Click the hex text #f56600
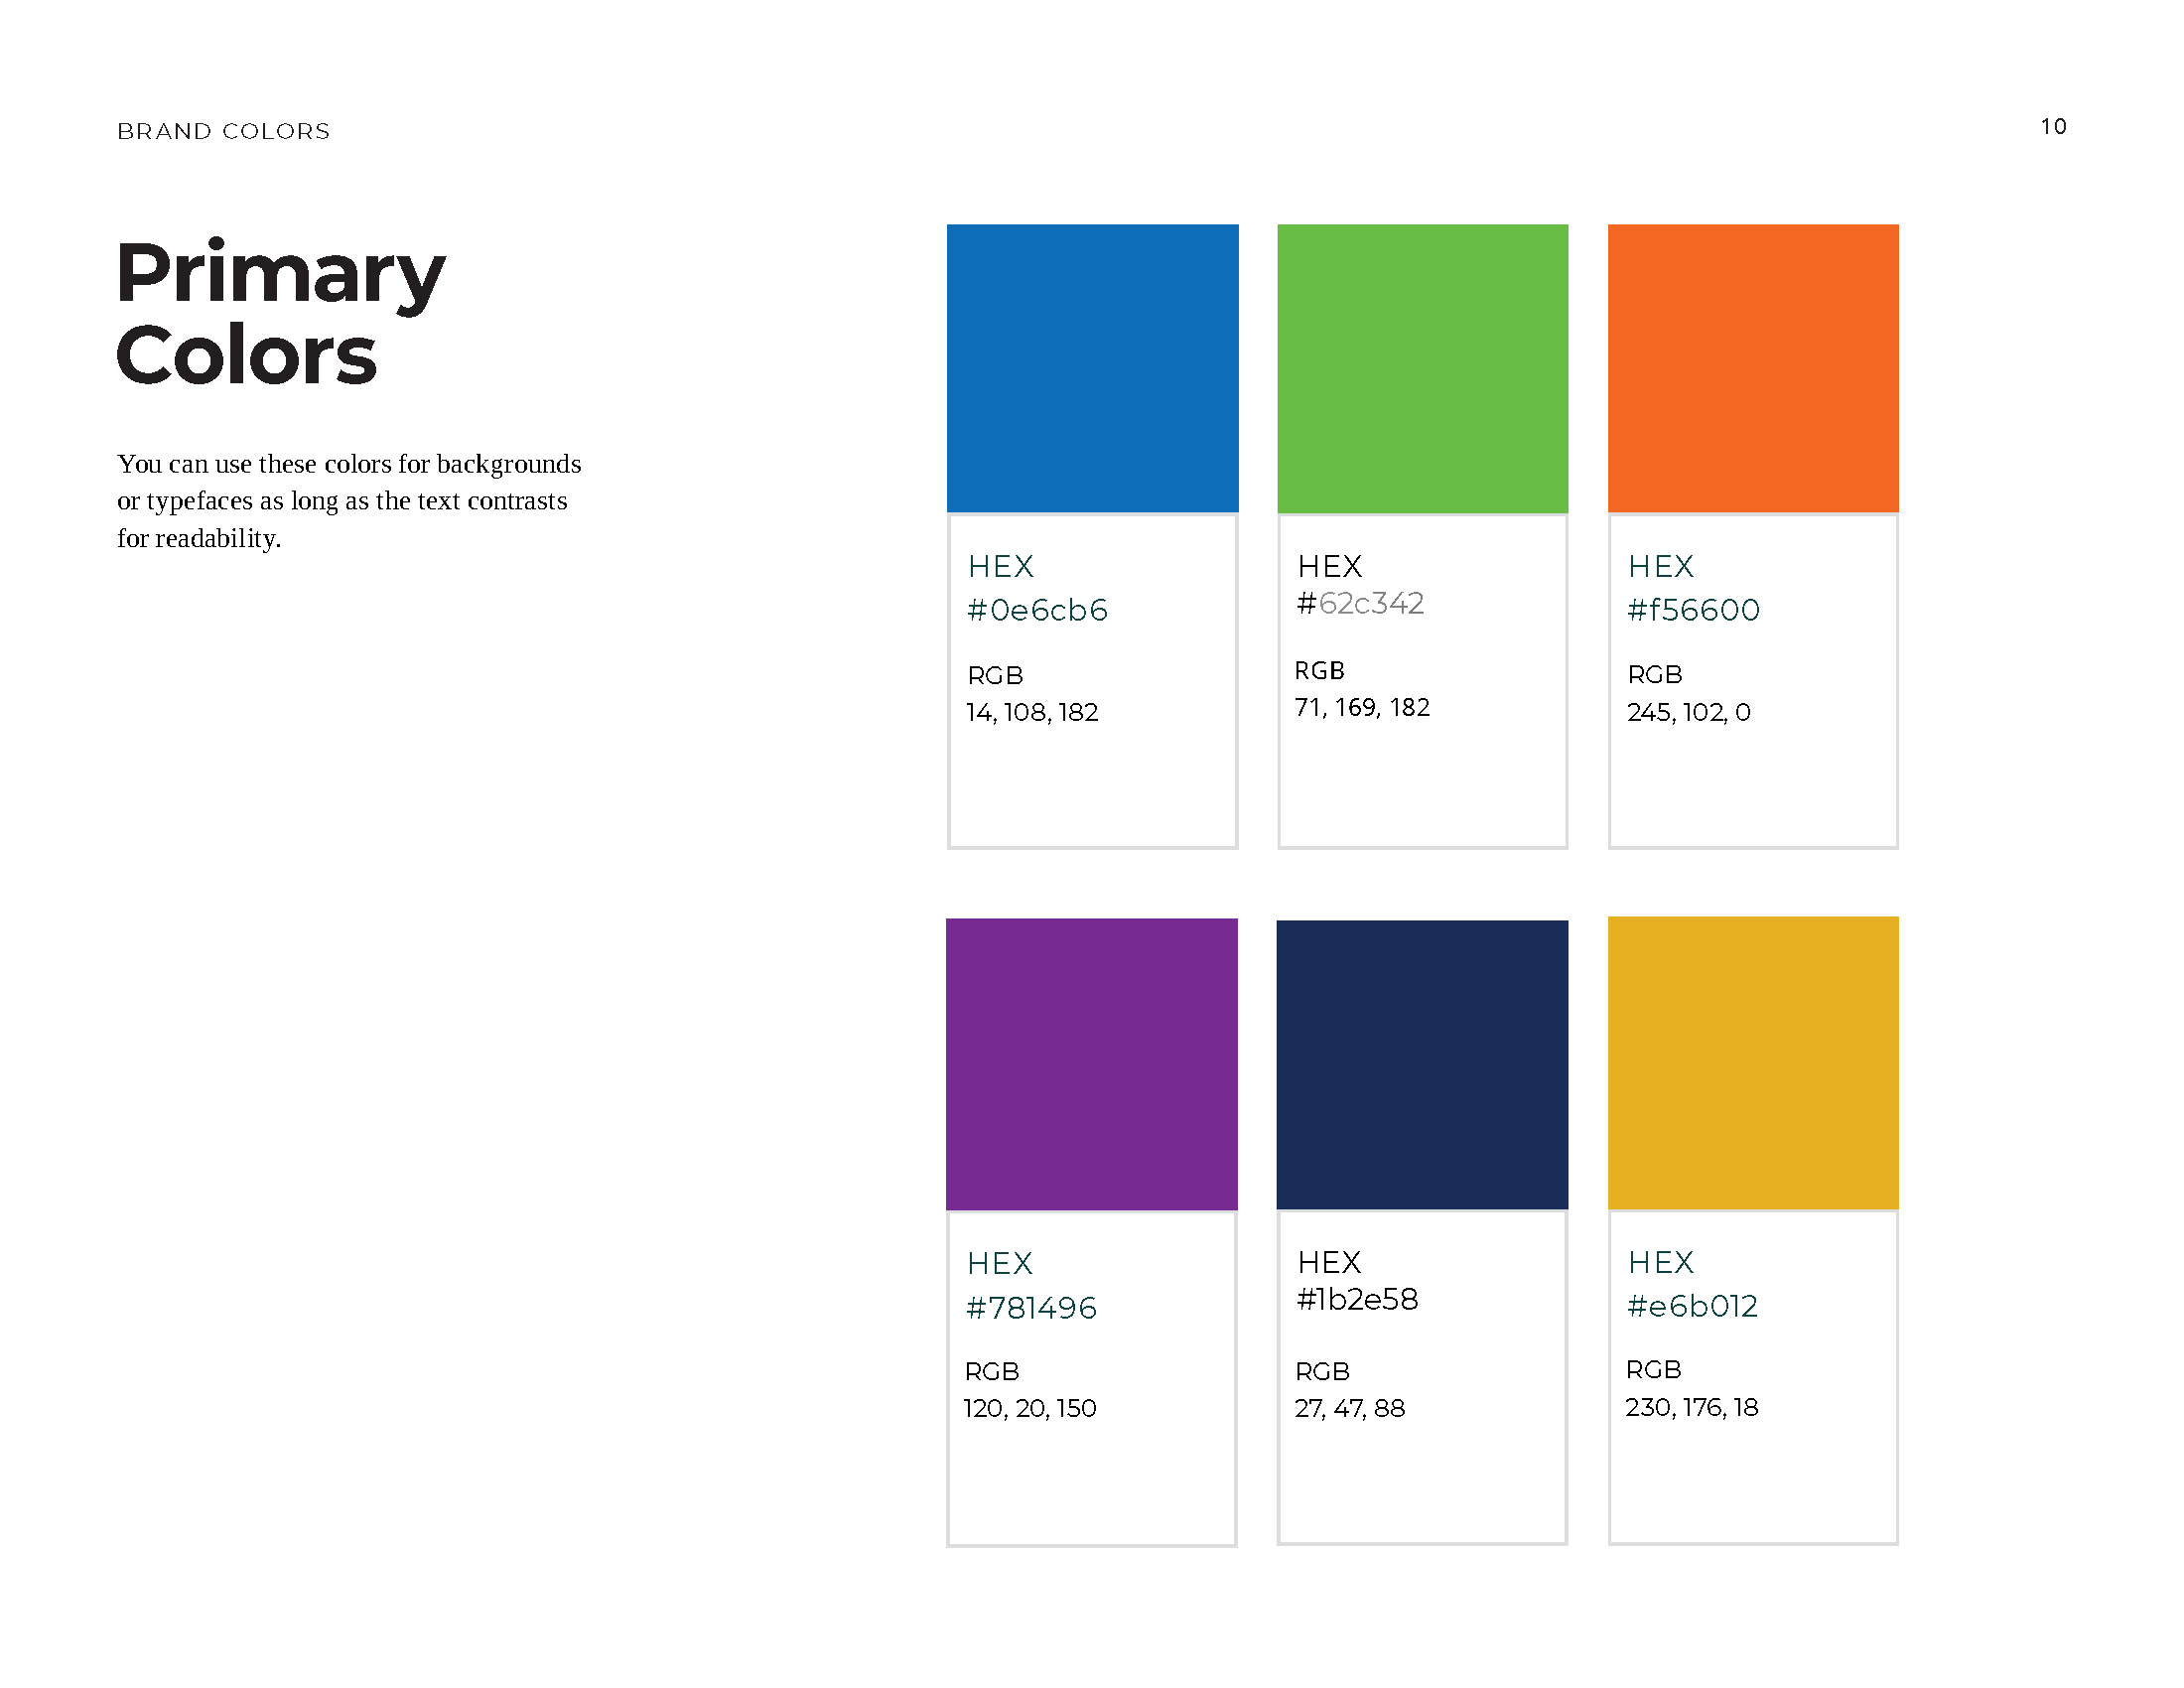Screen dimensions: 2184x1688 1693,610
